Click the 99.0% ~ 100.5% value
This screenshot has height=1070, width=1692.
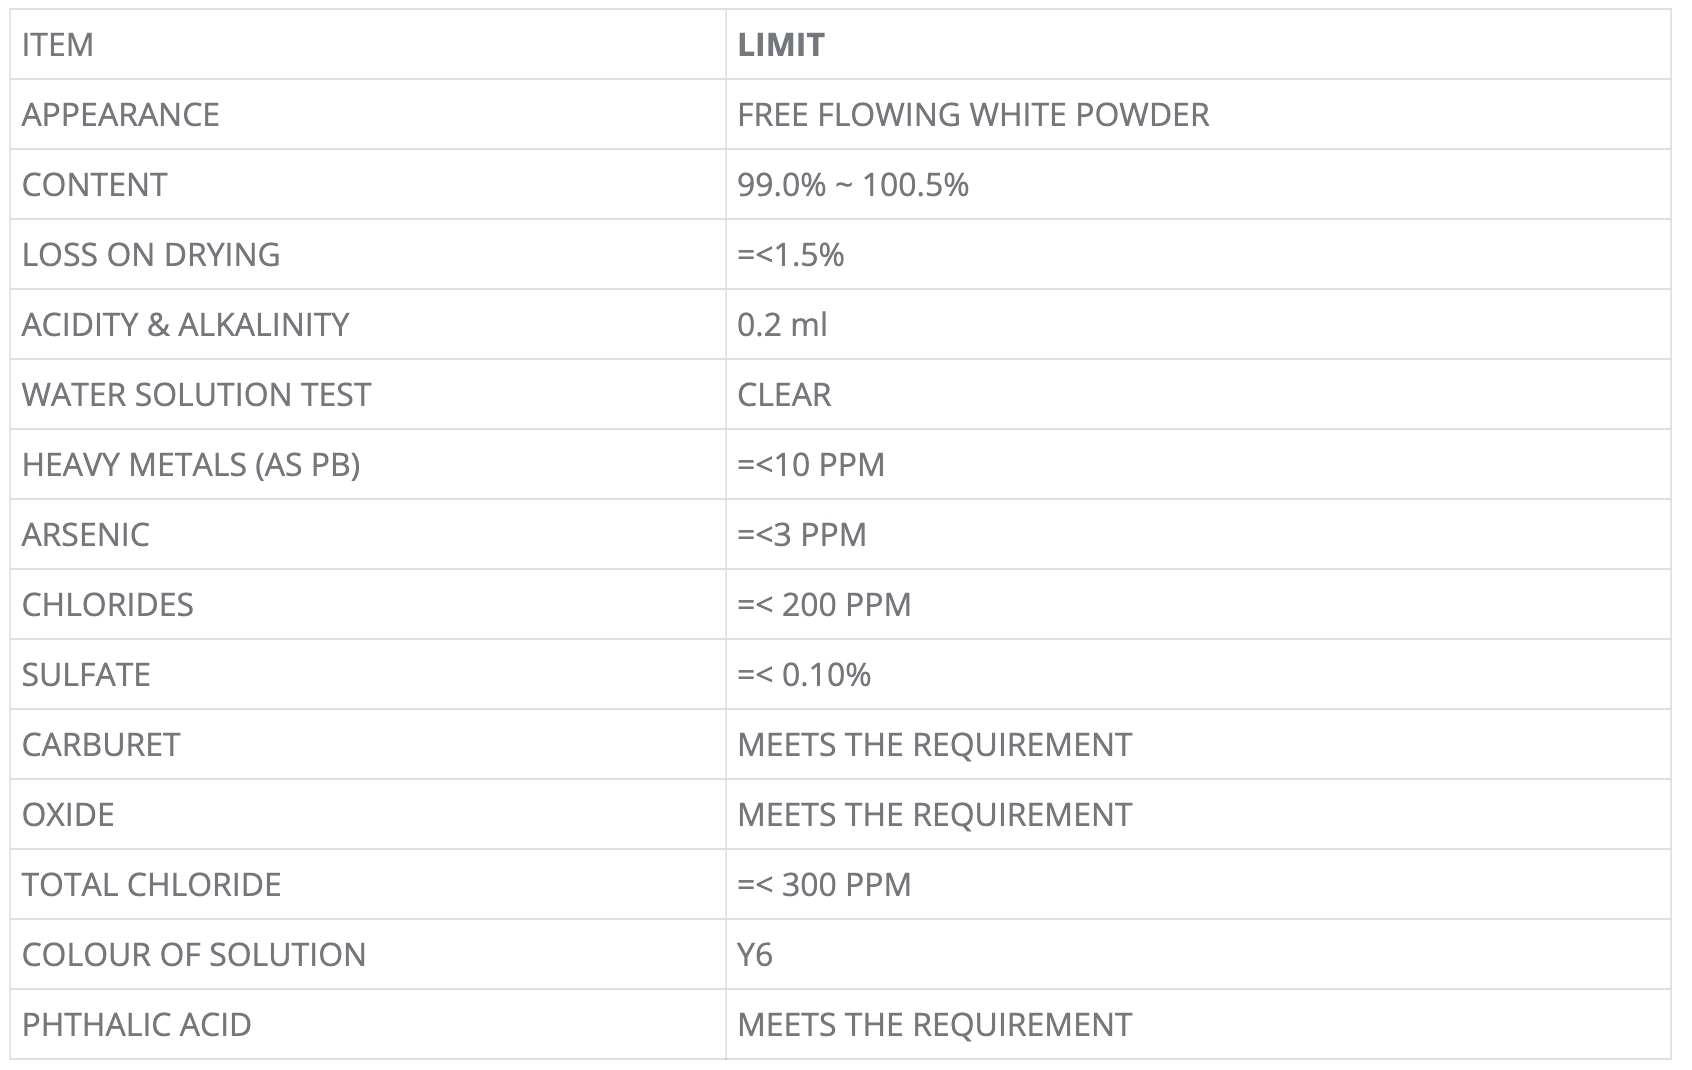point(853,185)
